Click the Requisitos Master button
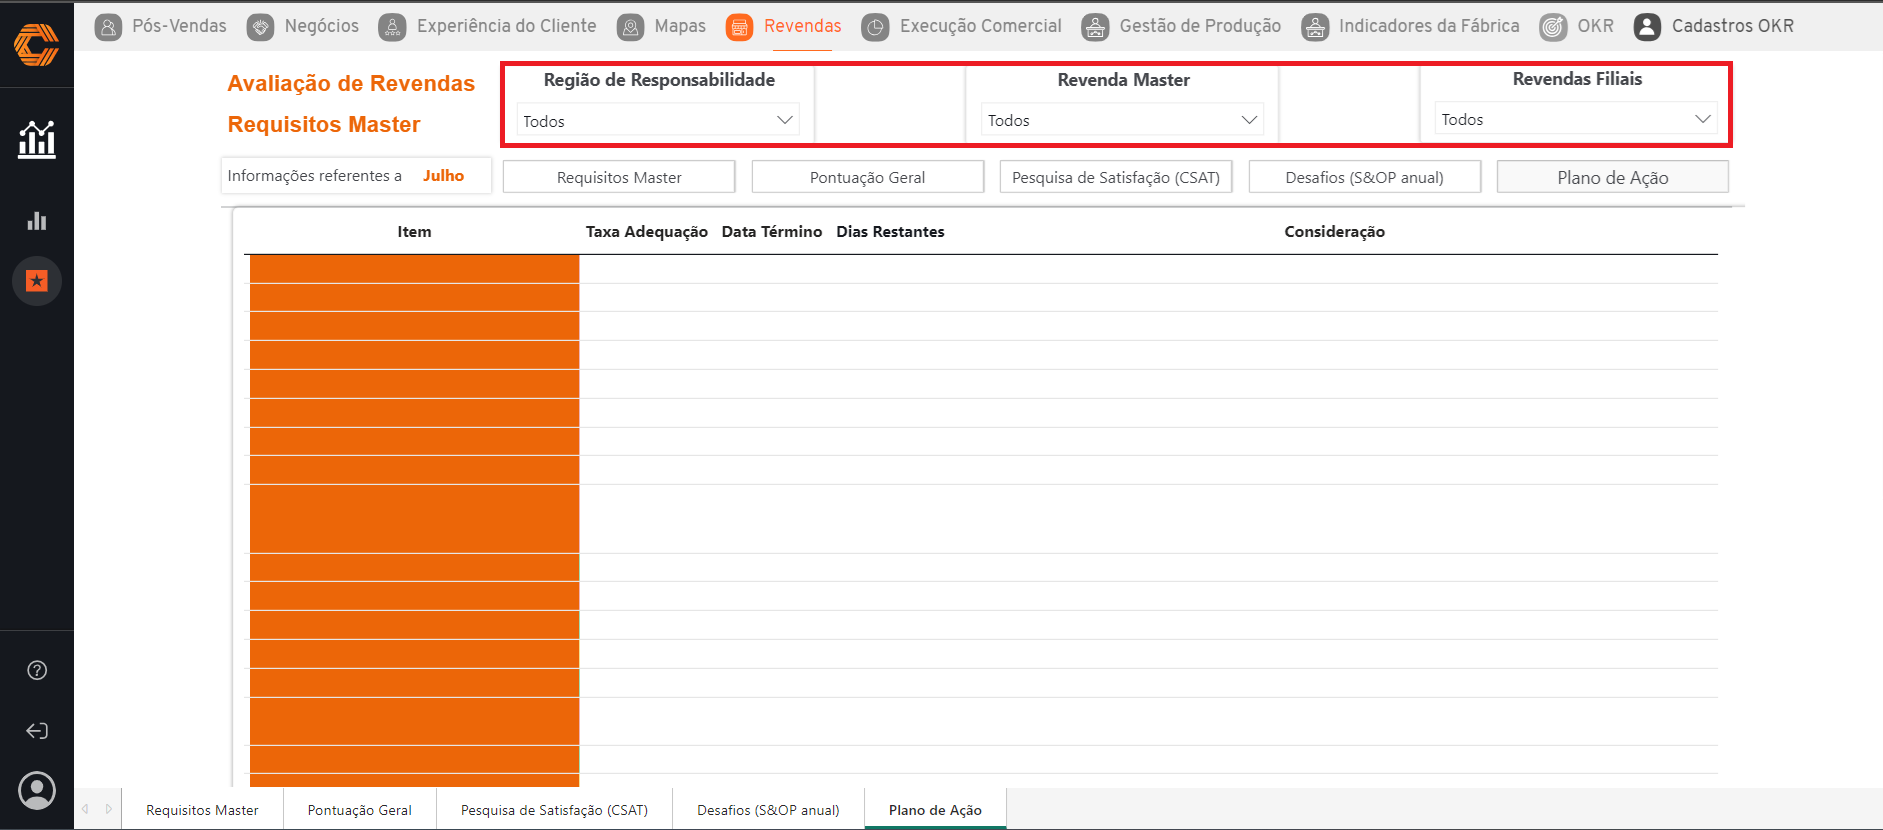The image size is (1883, 830). click(x=619, y=177)
